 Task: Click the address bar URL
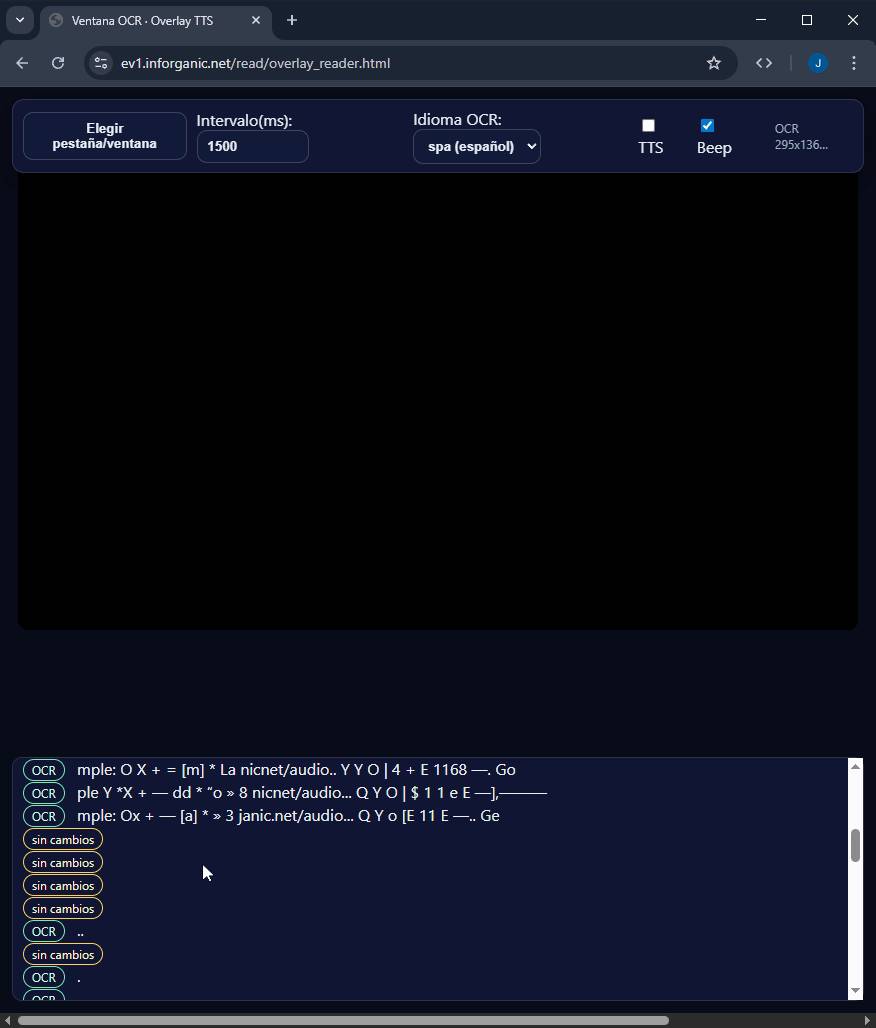pos(255,63)
